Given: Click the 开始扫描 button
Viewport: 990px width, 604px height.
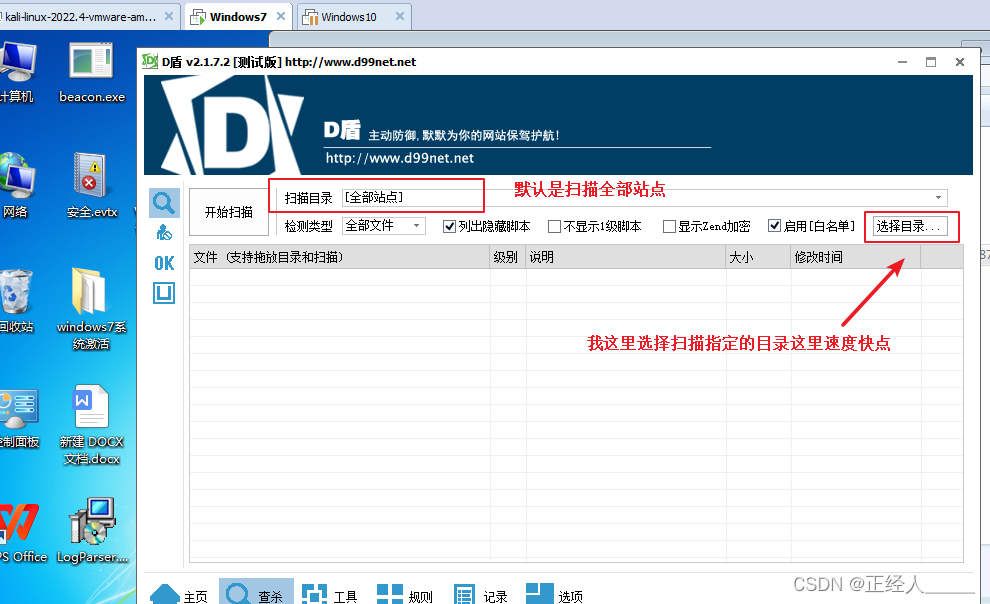Looking at the screenshot, I should (x=229, y=212).
